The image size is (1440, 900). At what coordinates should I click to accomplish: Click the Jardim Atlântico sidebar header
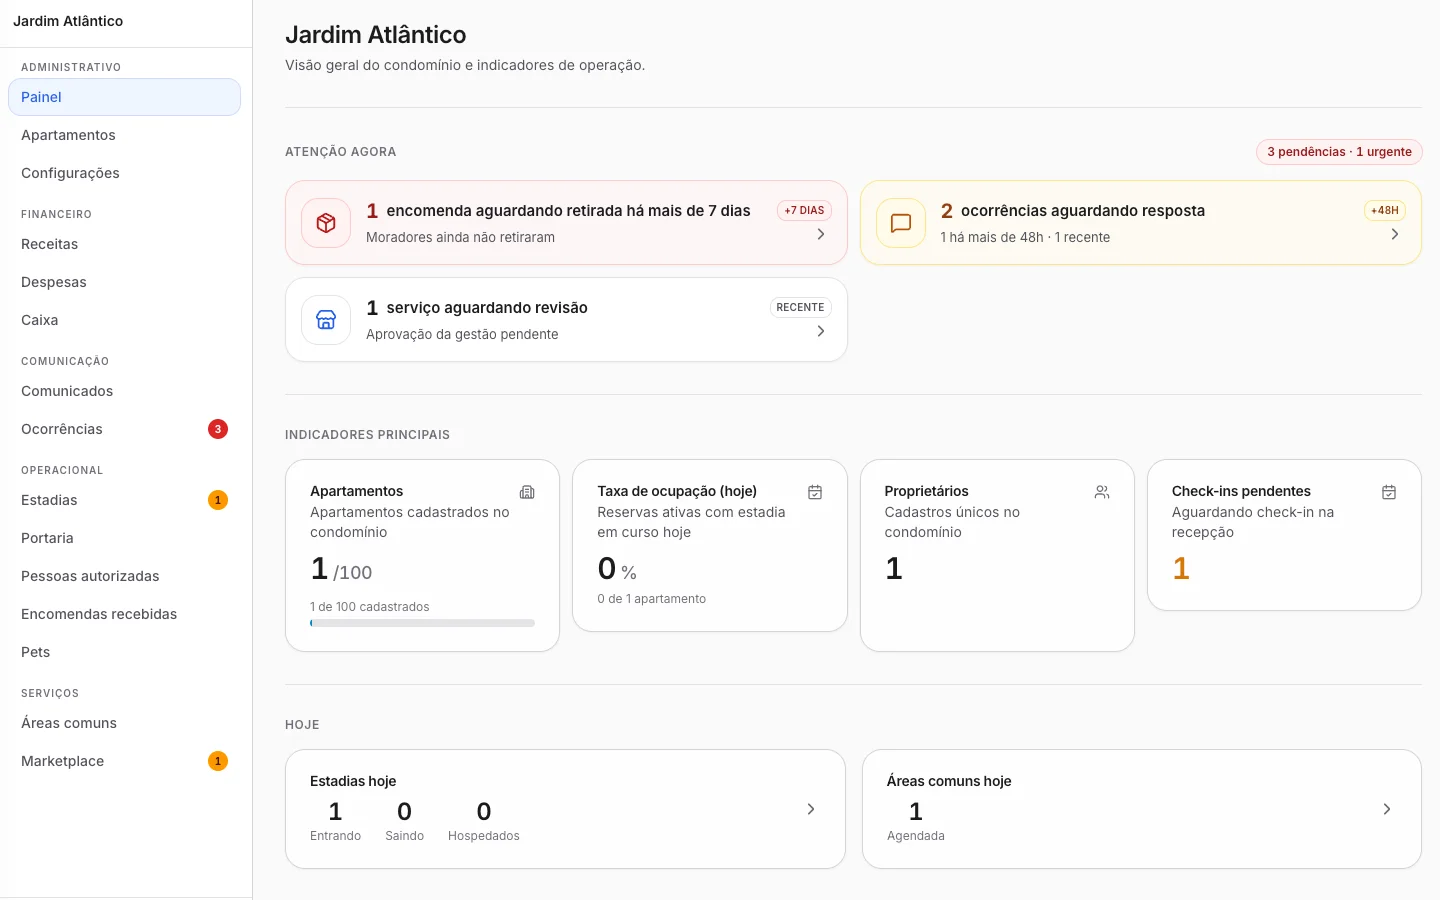[x=68, y=21]
